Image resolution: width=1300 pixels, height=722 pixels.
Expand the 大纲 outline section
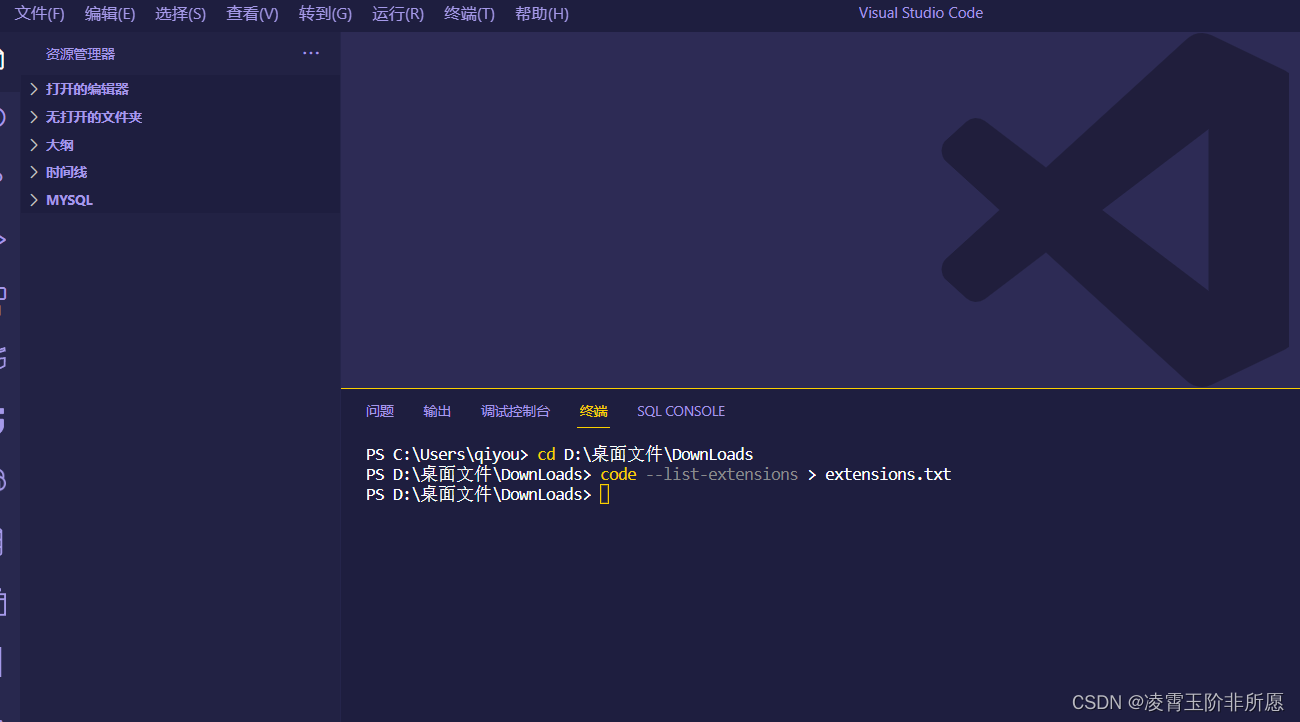coord(181,145)
